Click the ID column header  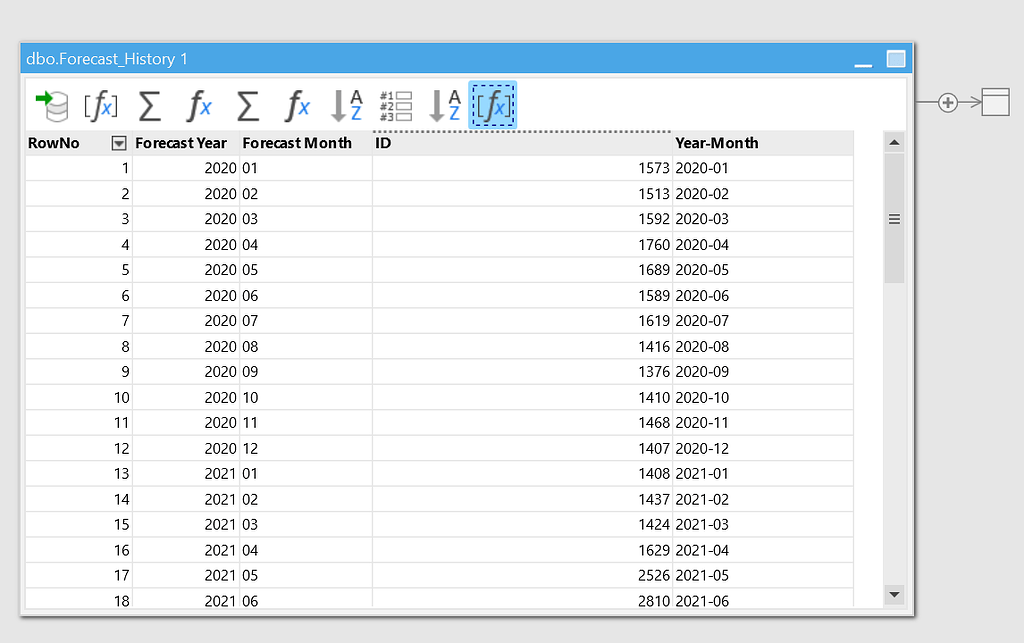[x=381, y=143]
